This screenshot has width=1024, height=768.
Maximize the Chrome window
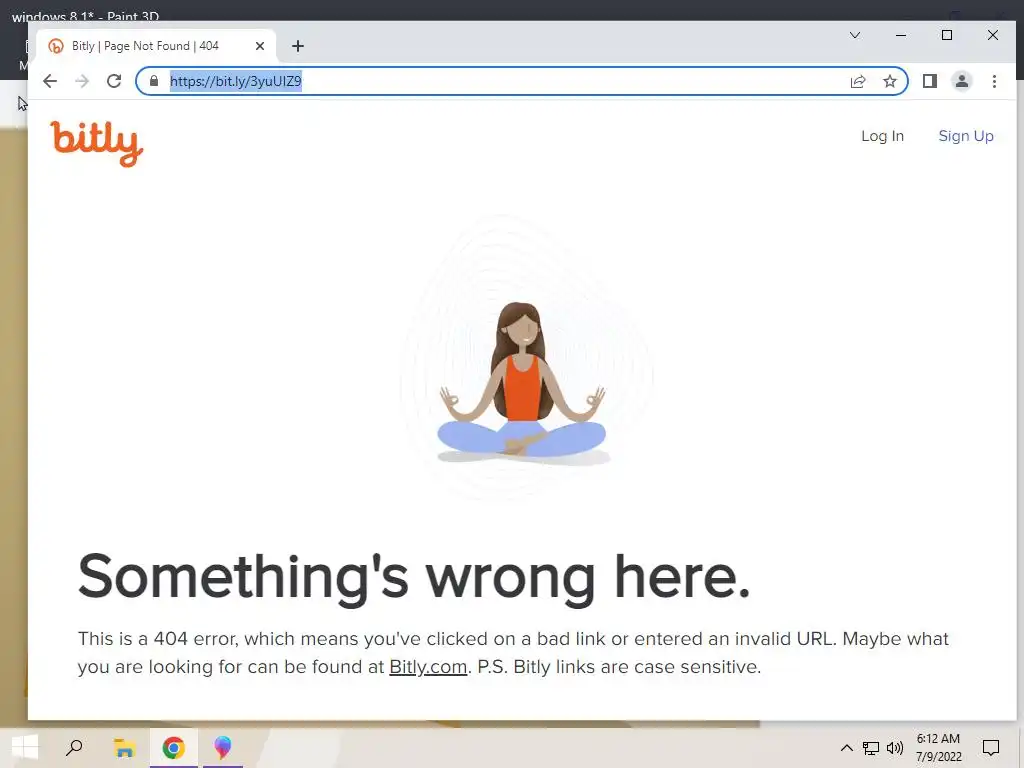[x=947, y=35]
